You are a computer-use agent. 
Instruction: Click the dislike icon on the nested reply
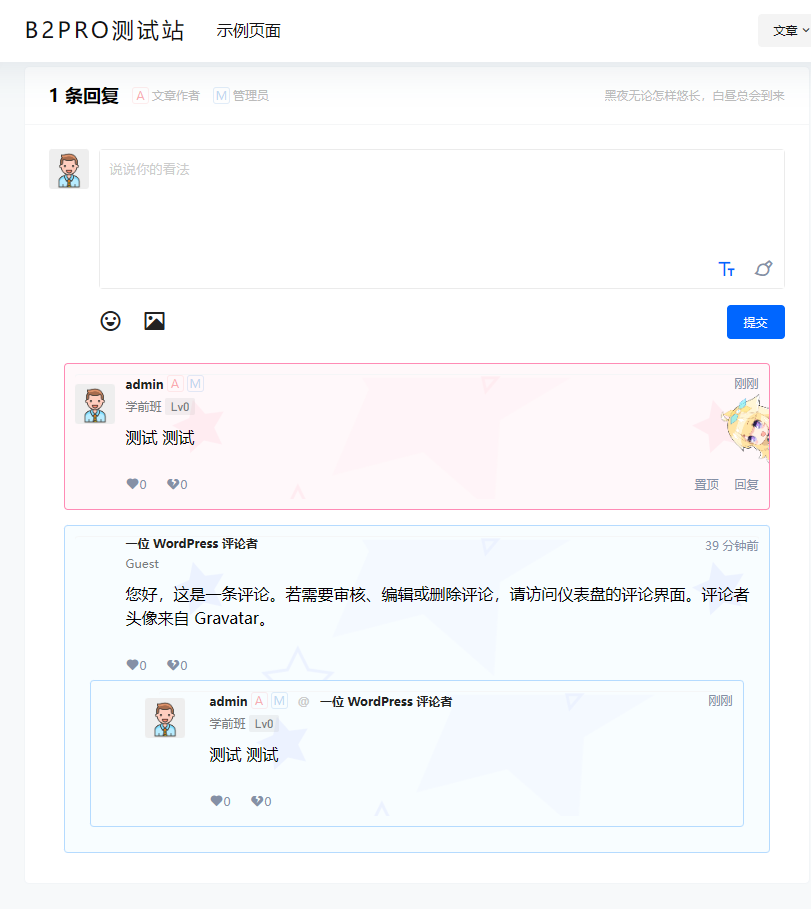(x=258, y=800)
